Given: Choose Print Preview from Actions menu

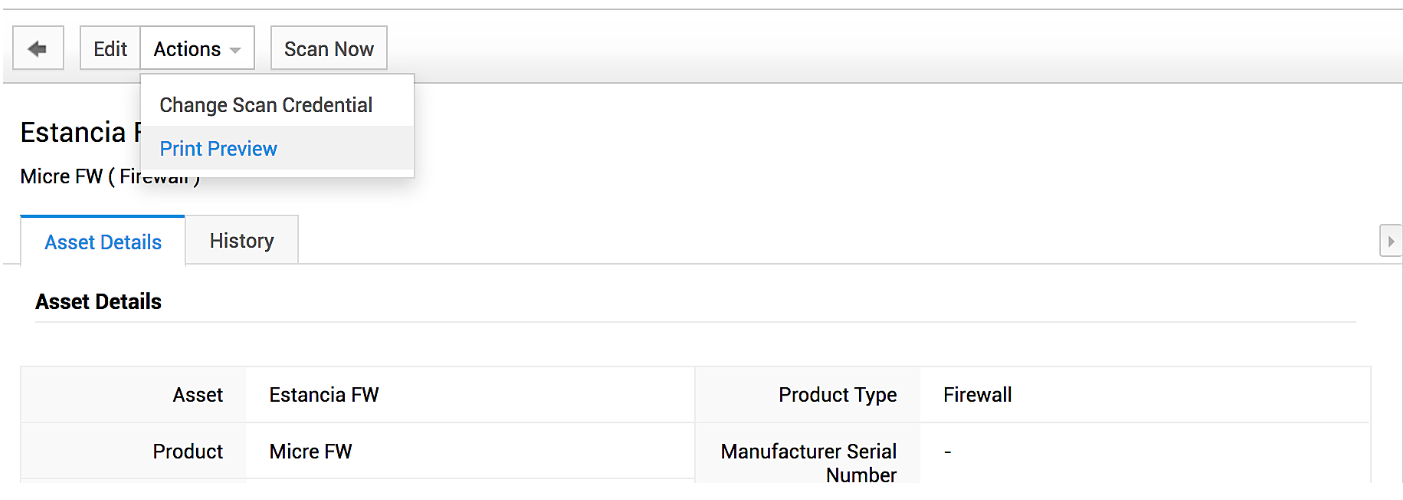Looking at the screenshot, I should [218, 149].
